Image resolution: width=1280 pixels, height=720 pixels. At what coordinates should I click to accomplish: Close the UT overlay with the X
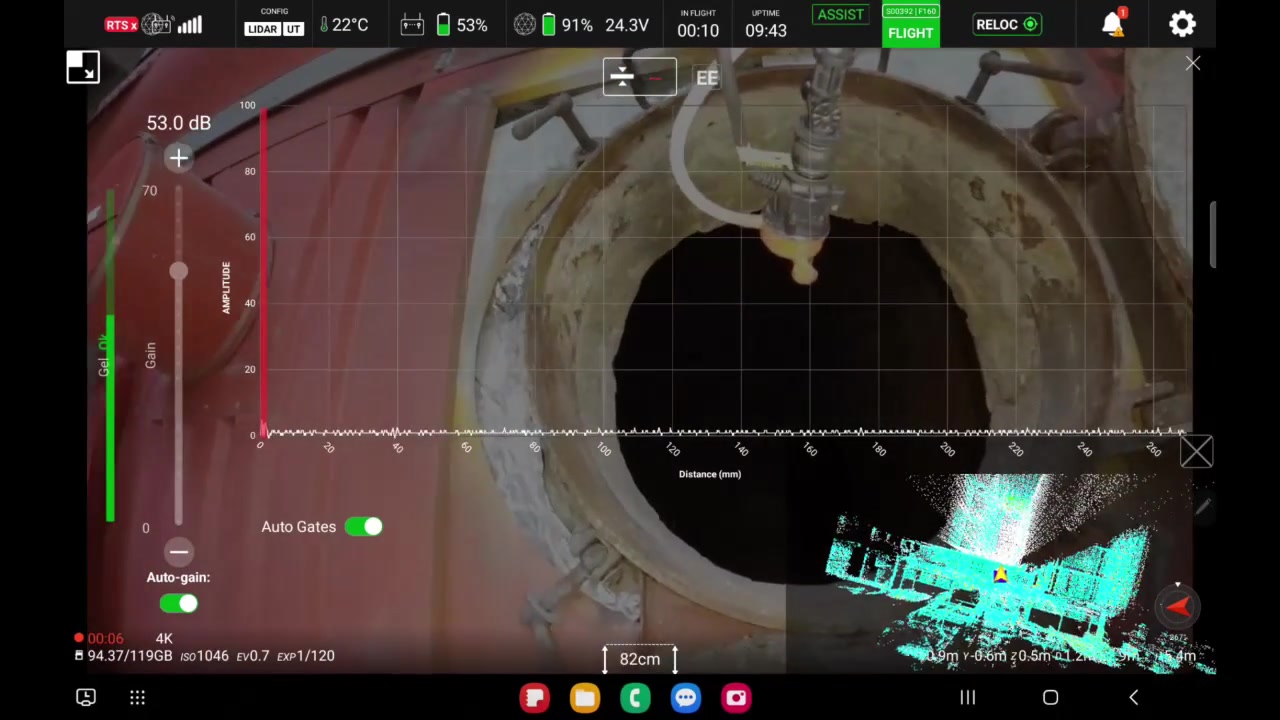click(1193, 64)
